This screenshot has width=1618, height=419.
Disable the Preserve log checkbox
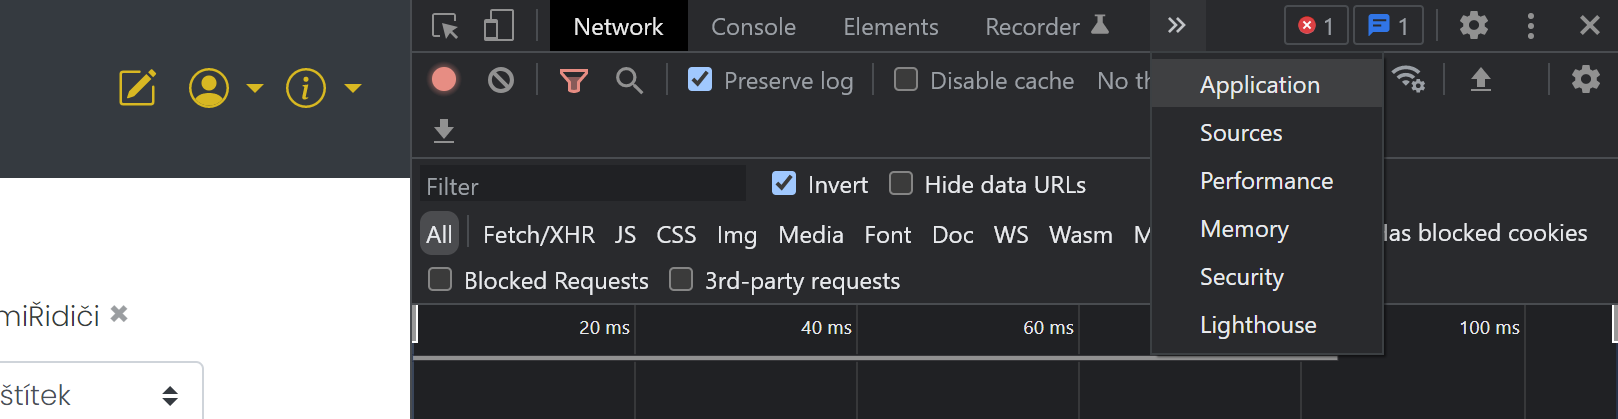(x=700, y=80)
